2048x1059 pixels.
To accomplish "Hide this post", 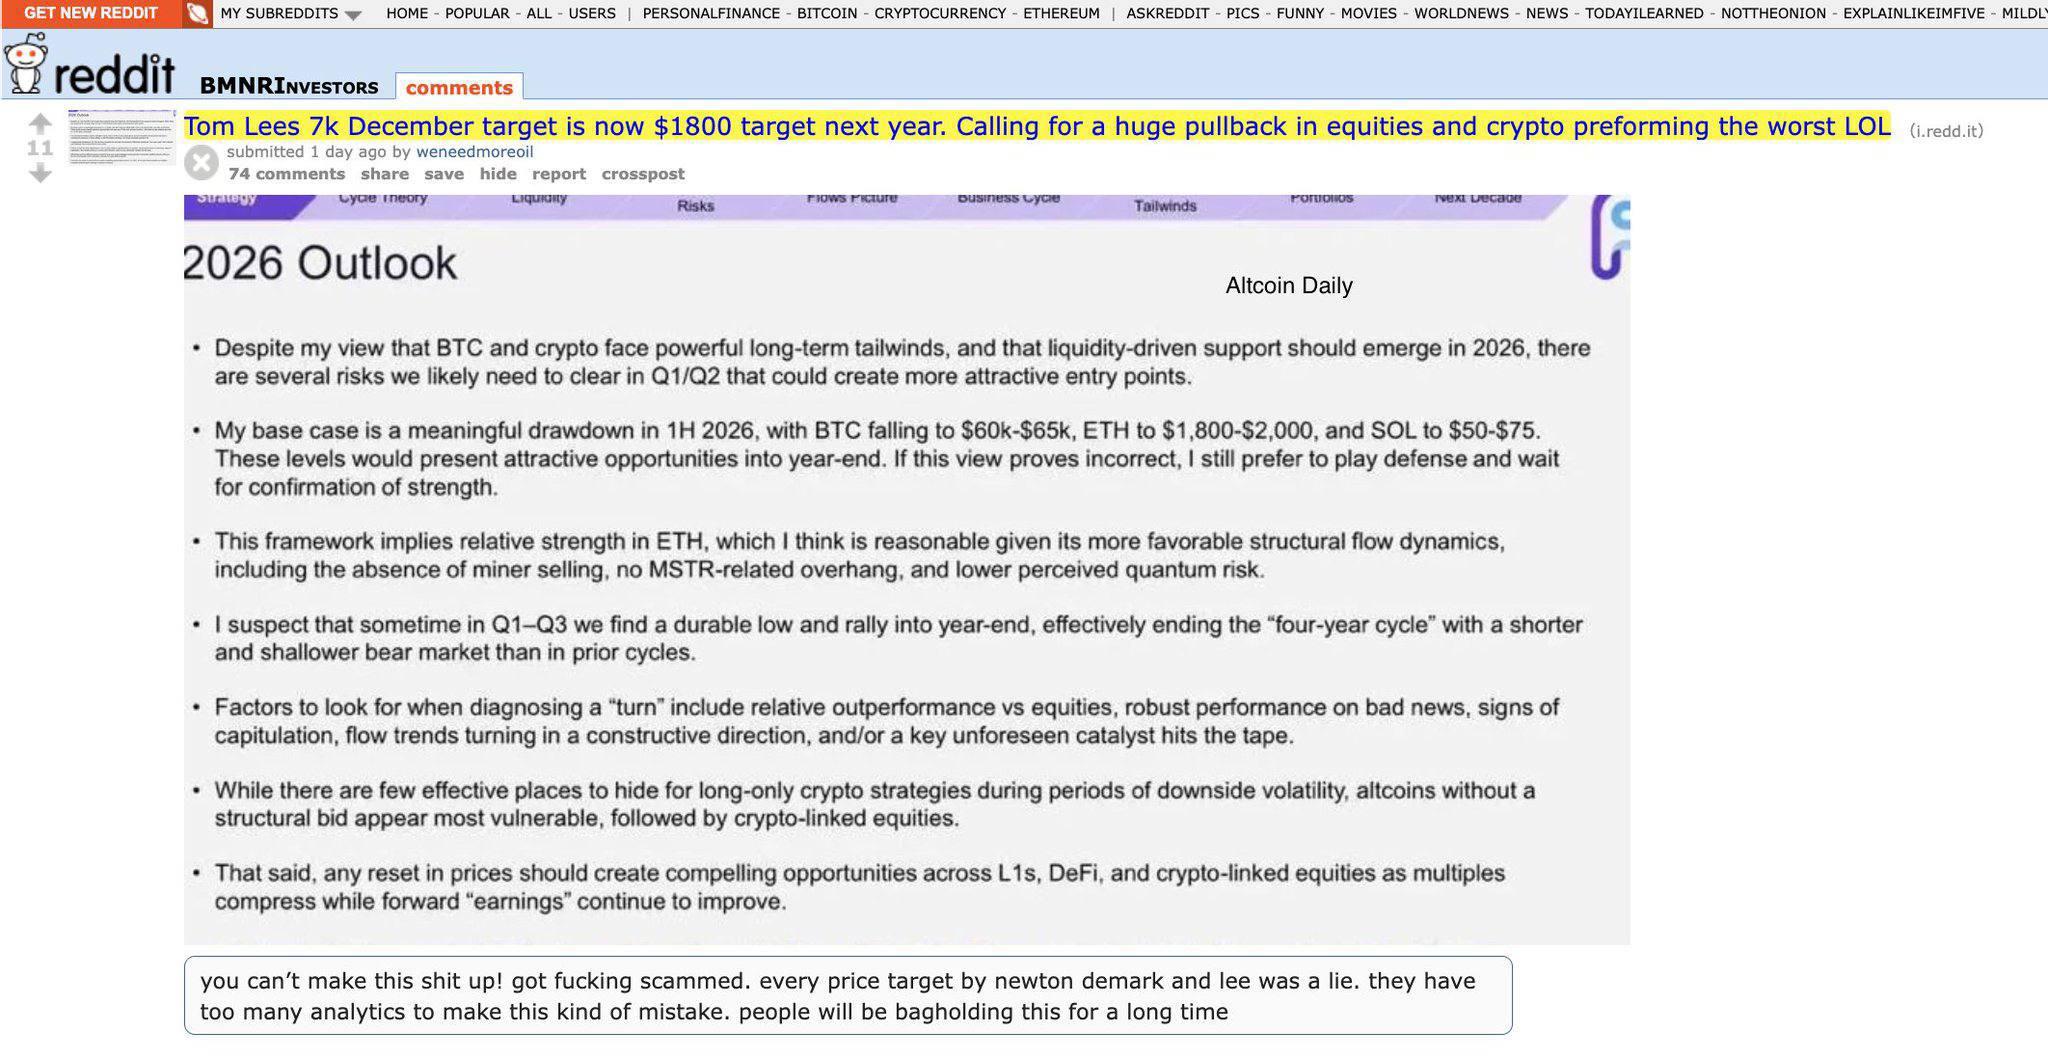I will coord(498,174).
